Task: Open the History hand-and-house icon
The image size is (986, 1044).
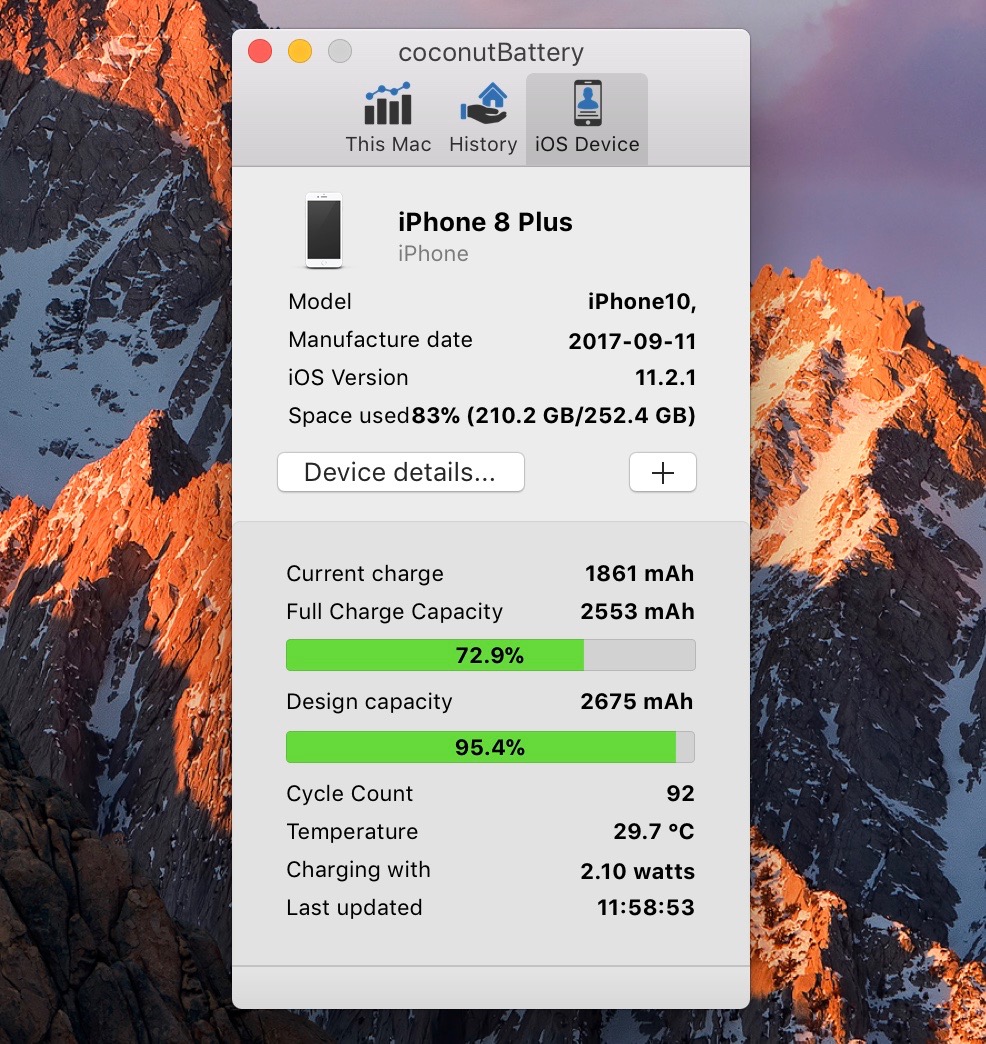Action: [483, 104]
